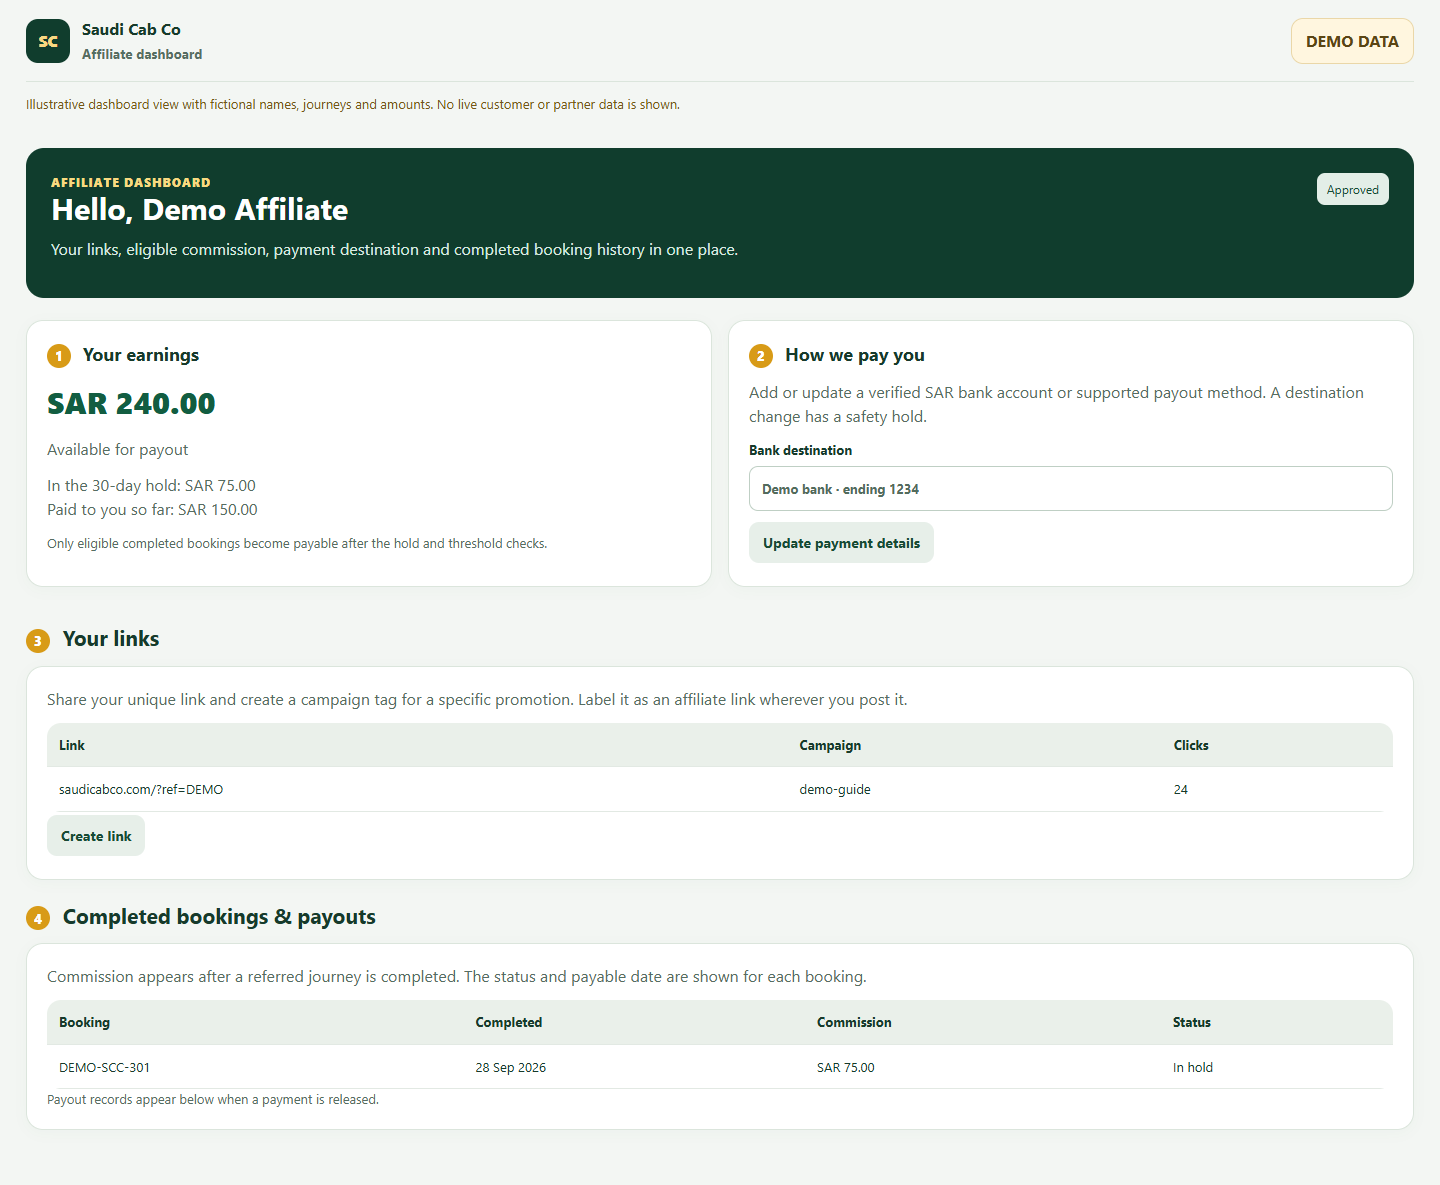
Task: Select booking DEMO-SCC-301
Action: [104, 1067]
